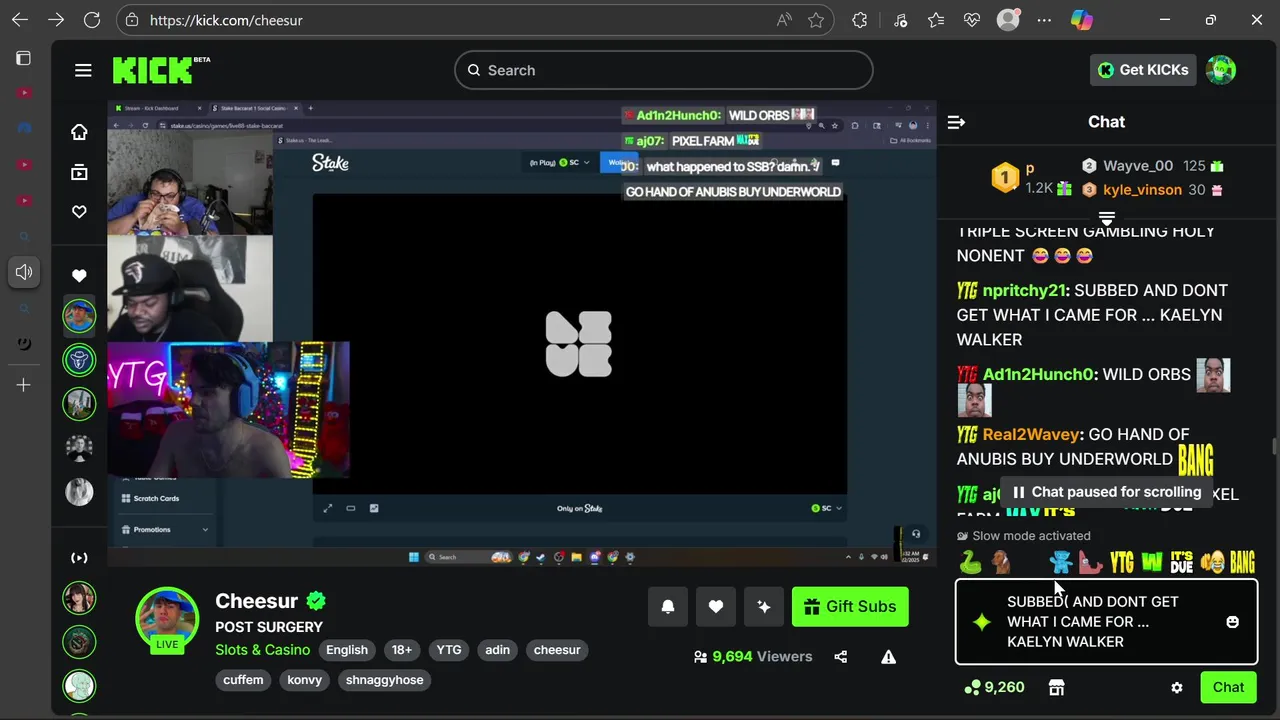This screenshot has height=720, width=1280.
Task: Click the browser Back arrow
Action: [20, 20]
